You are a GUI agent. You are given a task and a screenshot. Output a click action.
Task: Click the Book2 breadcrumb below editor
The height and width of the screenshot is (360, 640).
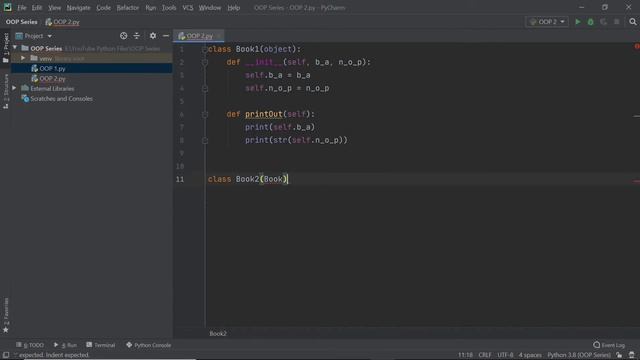[218, 333]
